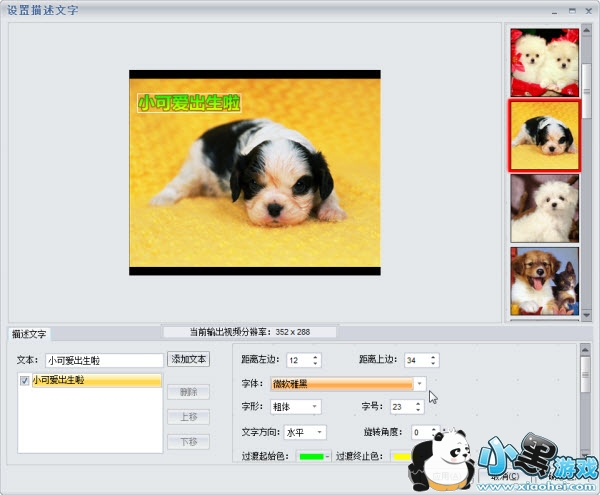Select the black and white puppy thumbnail
The width and height of the screenshot is (600, 495).
544,135
